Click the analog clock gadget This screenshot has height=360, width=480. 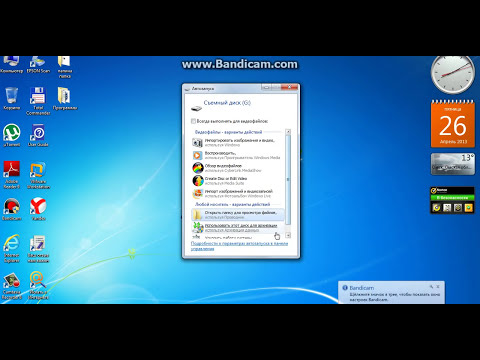[453, 75]
